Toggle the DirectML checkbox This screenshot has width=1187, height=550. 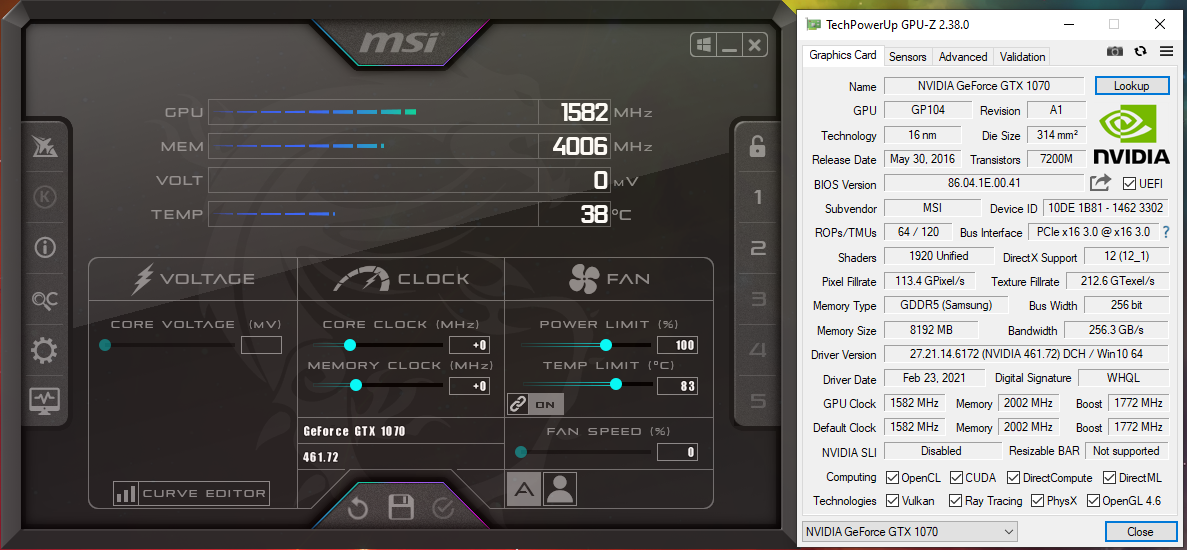[1109, 478]
